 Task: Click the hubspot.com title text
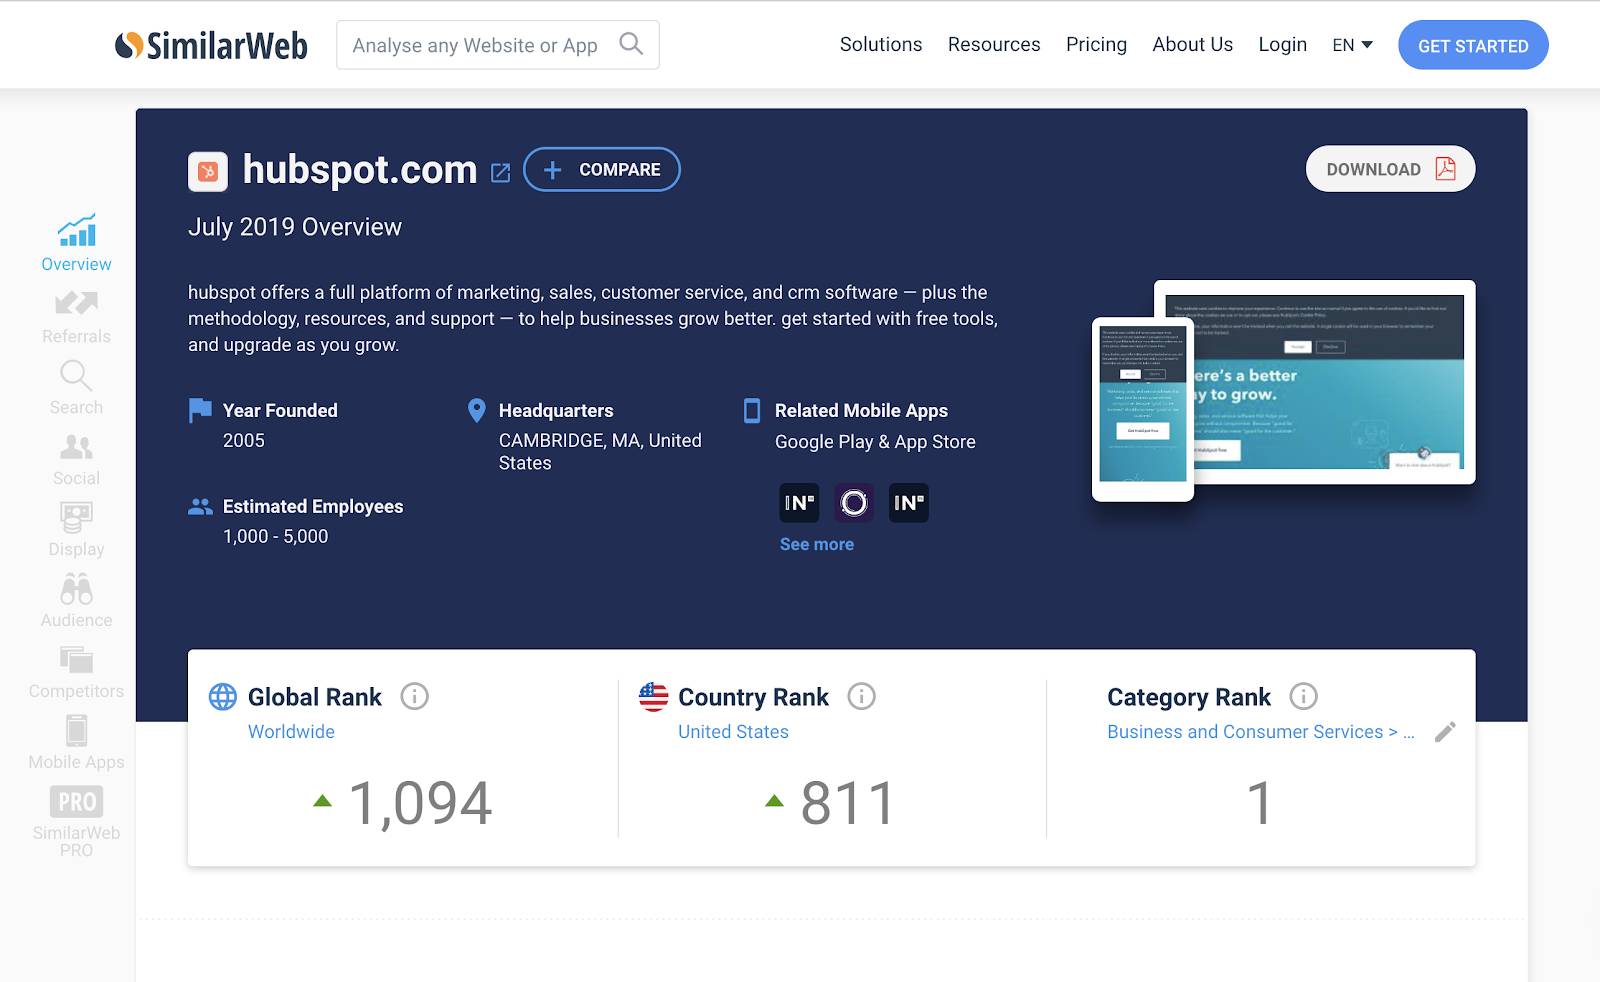360,170
